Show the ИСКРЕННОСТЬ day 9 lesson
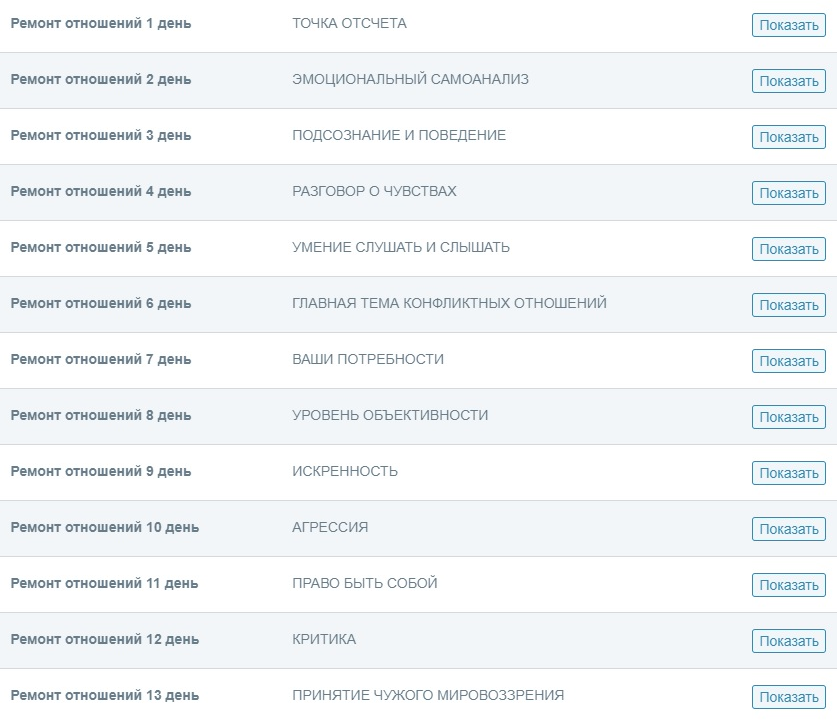 [788, 473]
